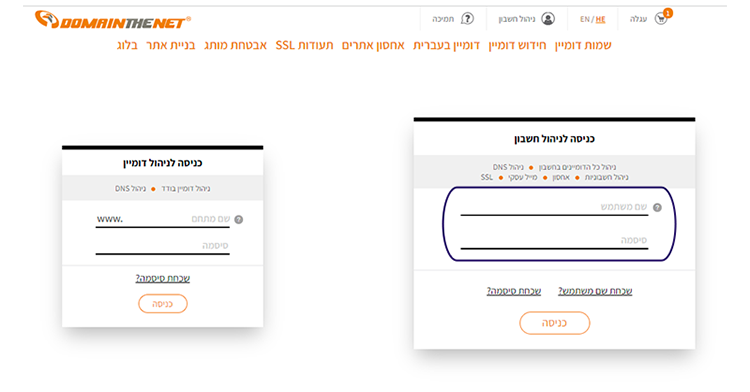Viewport: 750px width, 392px height.
Task: Focus account login סיסמה password field
Action: pyautogui.click(x=554, y=241)
